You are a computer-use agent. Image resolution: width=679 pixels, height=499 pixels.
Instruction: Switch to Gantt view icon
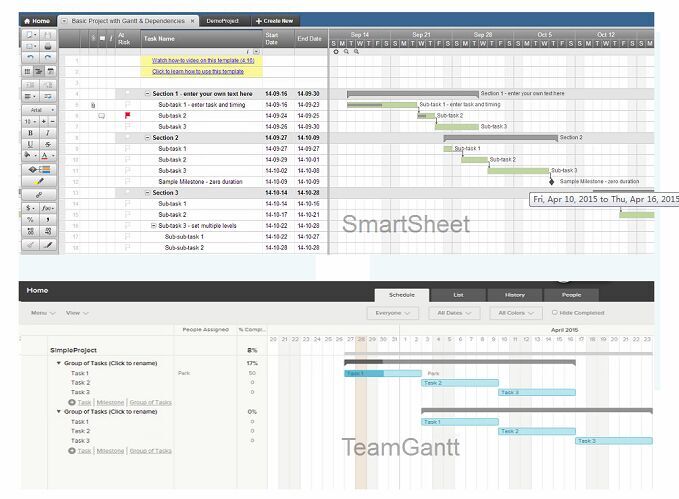(x=39, y=71)
